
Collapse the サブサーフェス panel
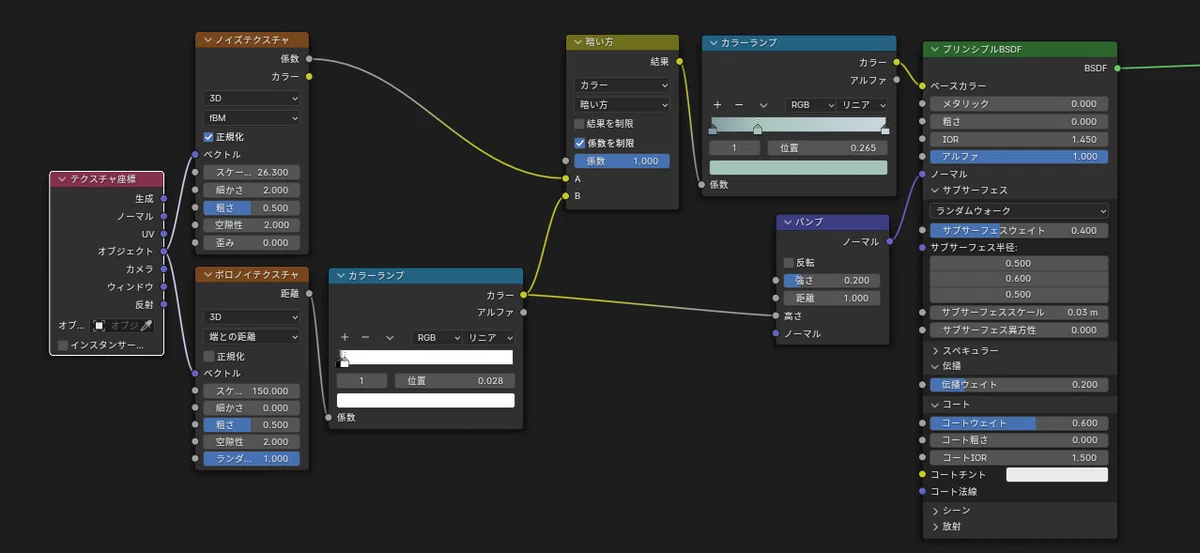(935, 190)
